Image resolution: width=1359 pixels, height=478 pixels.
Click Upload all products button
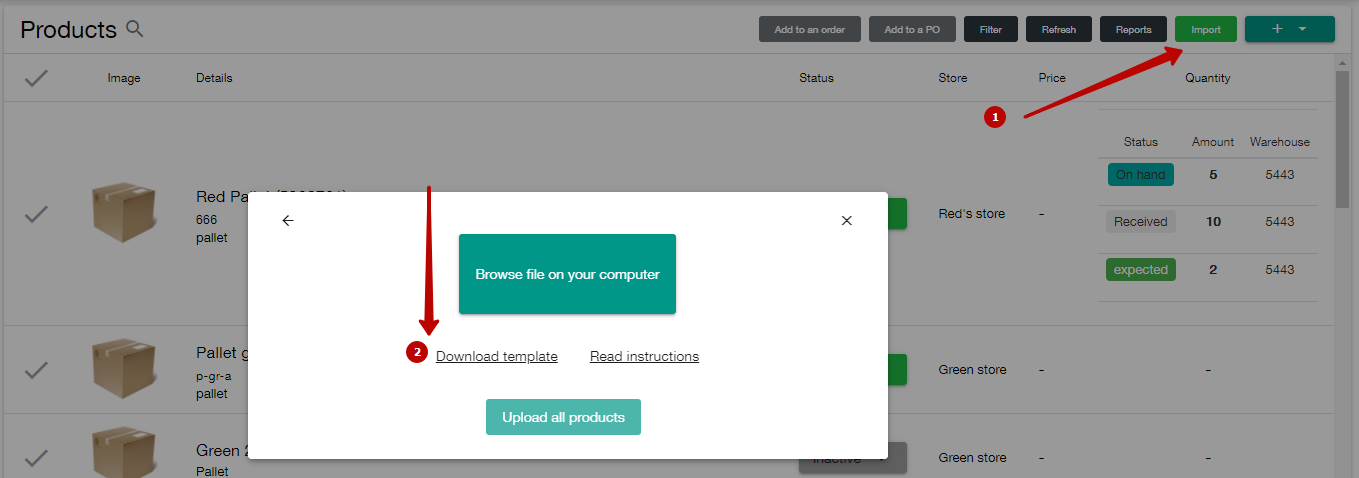(563, 417)
